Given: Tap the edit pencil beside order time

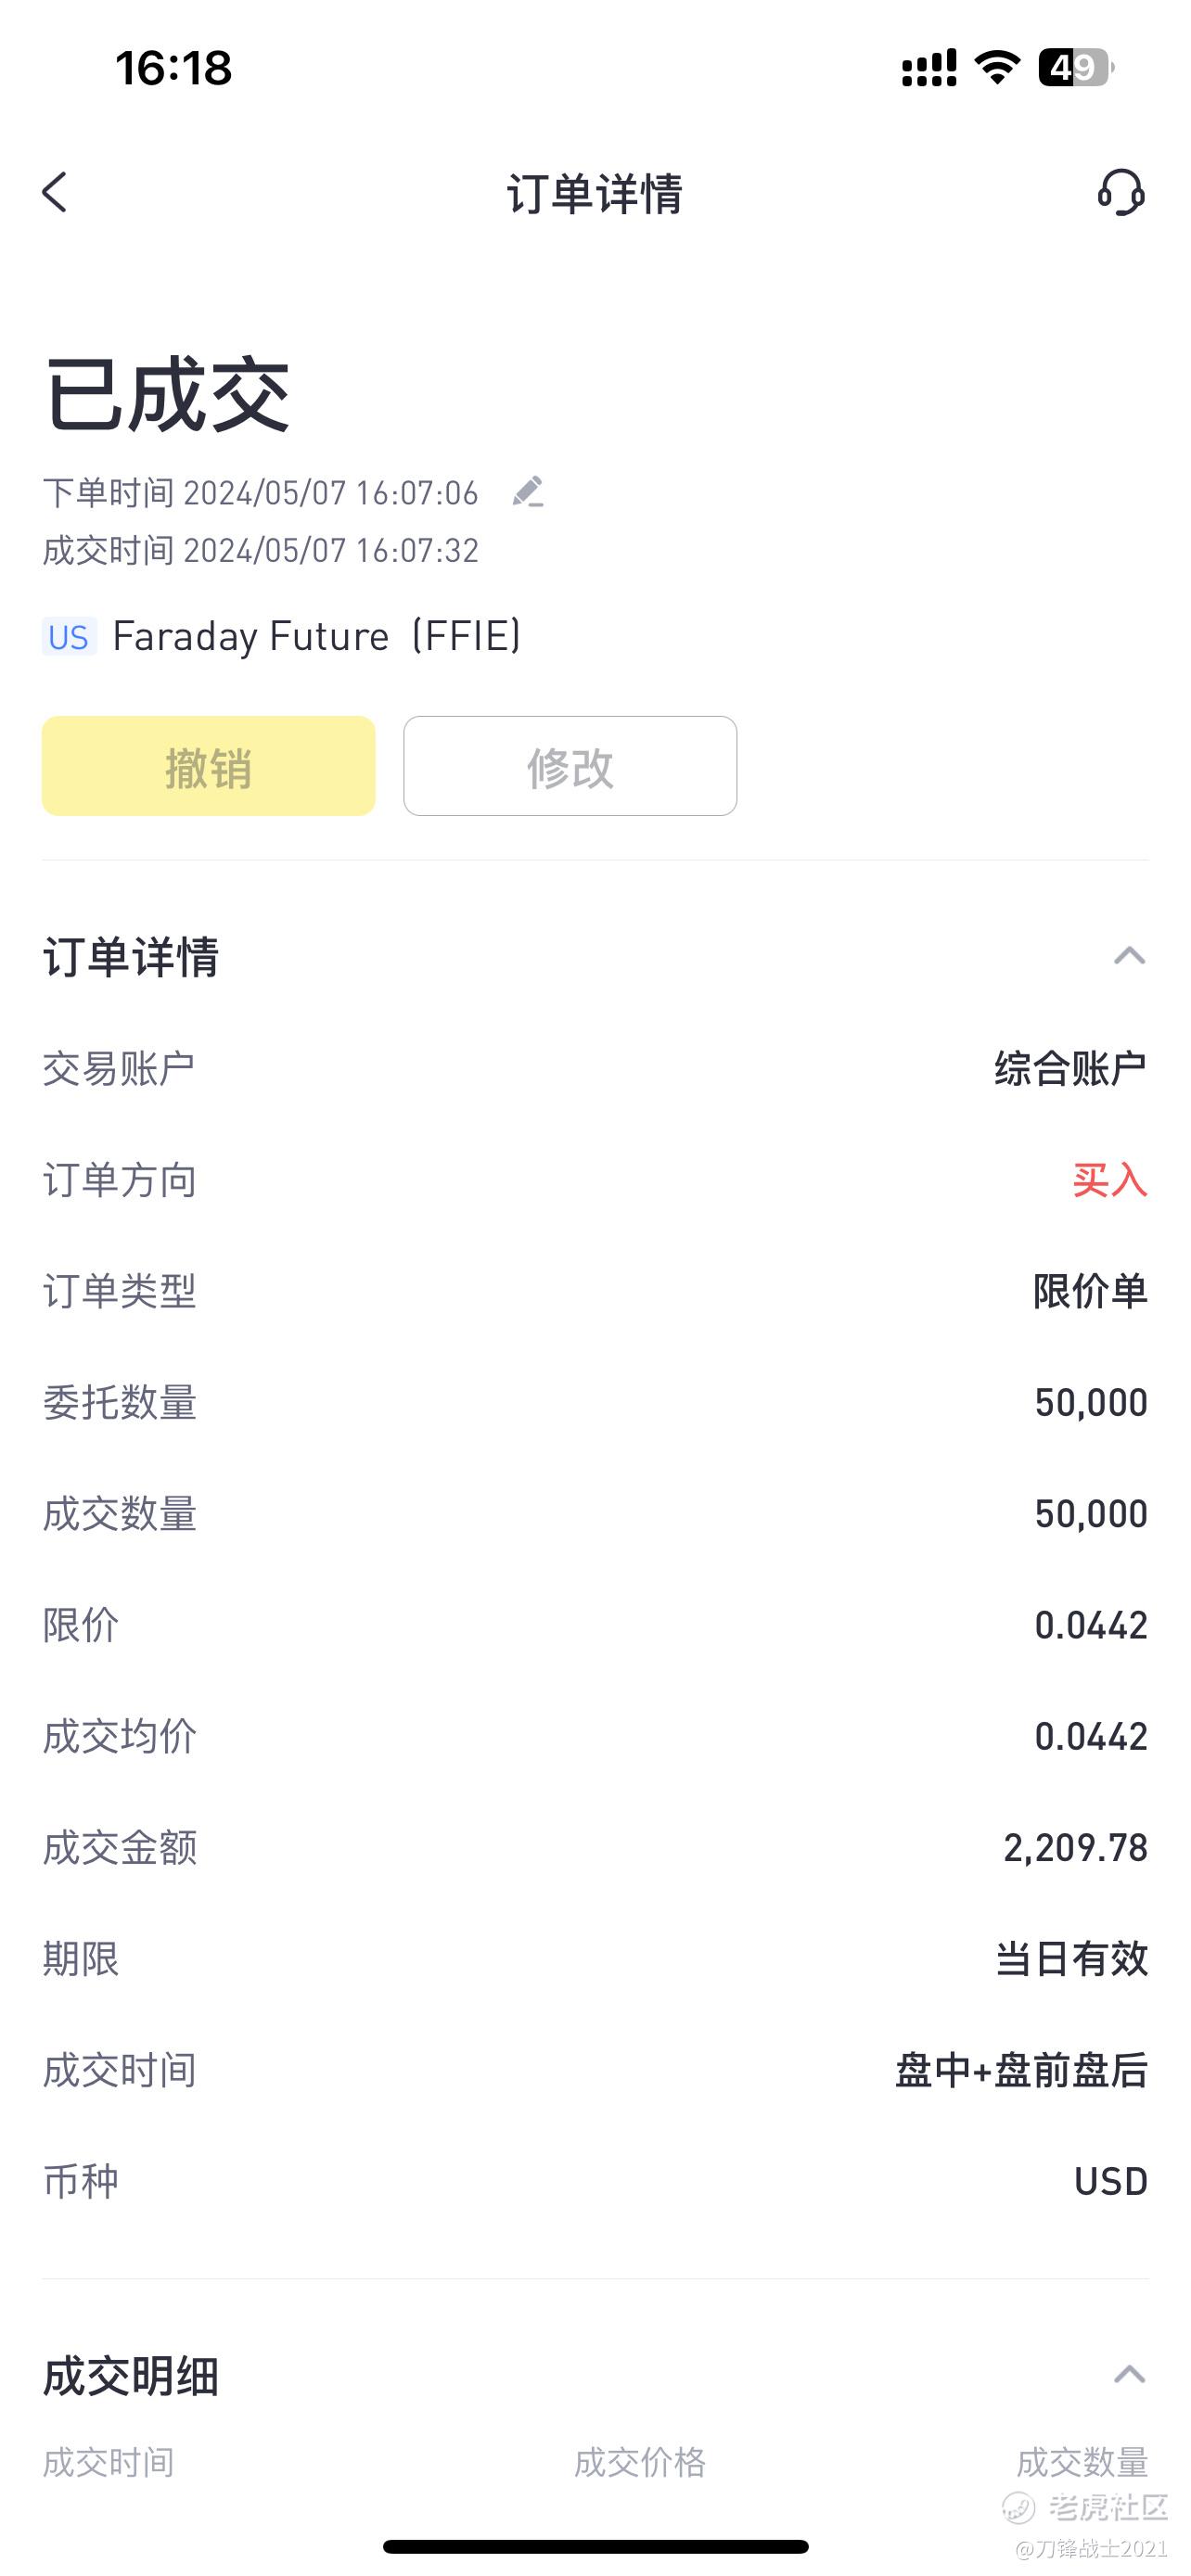Looking at the screenshot, I should (527, 492).
